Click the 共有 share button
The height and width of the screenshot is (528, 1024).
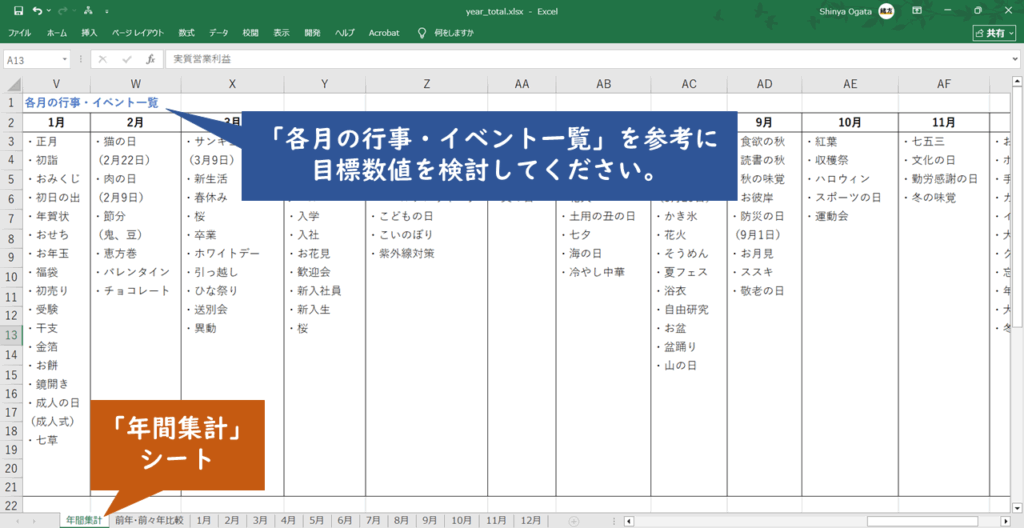992,32
